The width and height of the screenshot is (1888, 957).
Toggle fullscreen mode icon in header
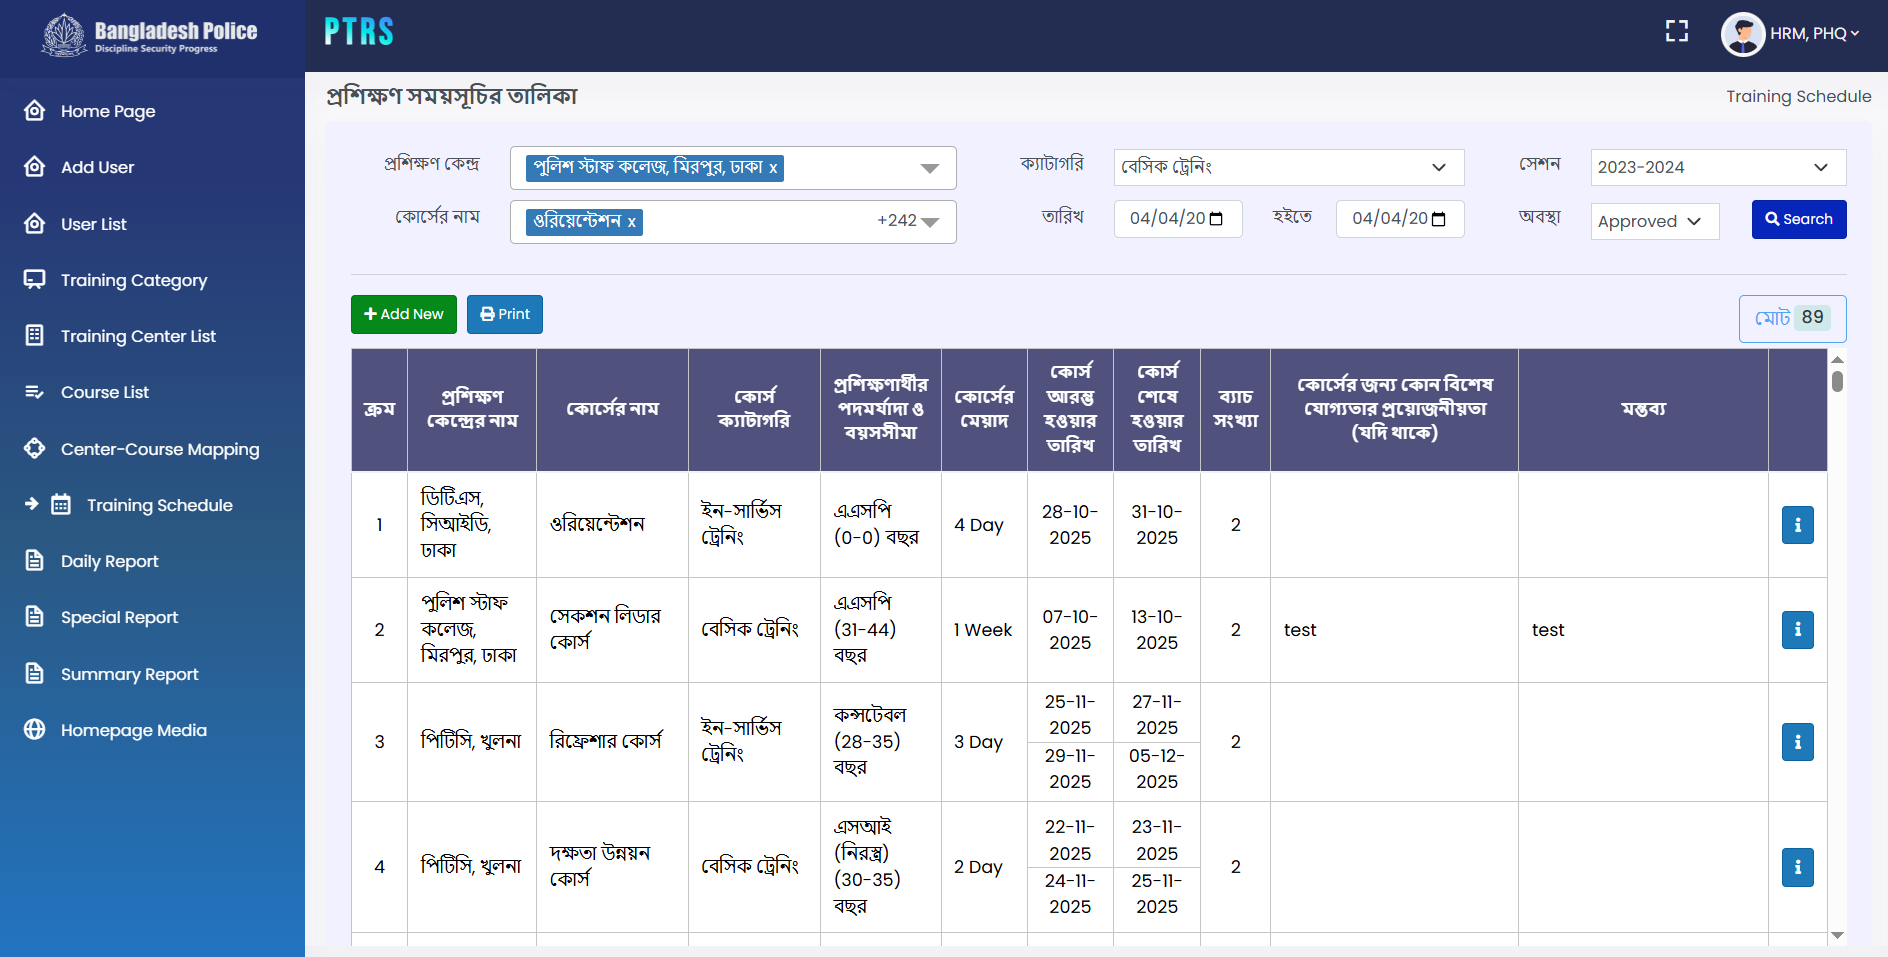coord(1676,32)
